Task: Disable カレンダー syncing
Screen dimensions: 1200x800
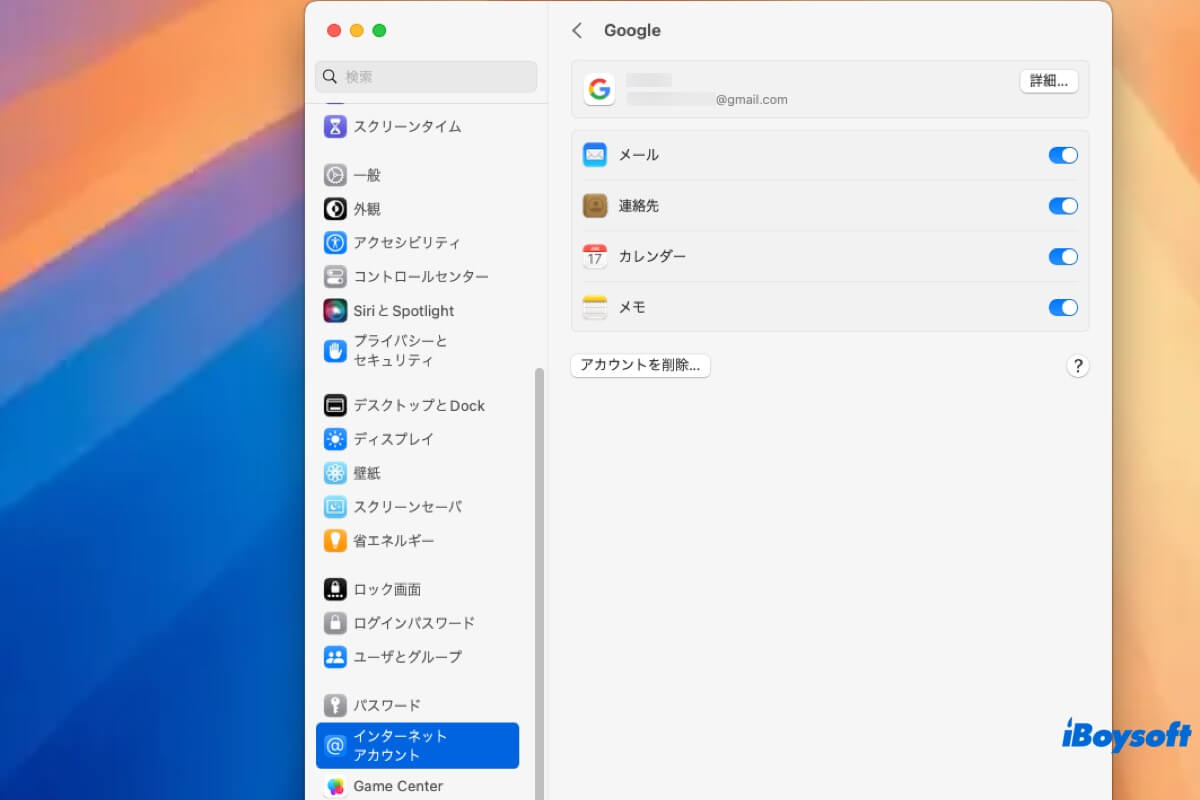Action: (1063, 257)
